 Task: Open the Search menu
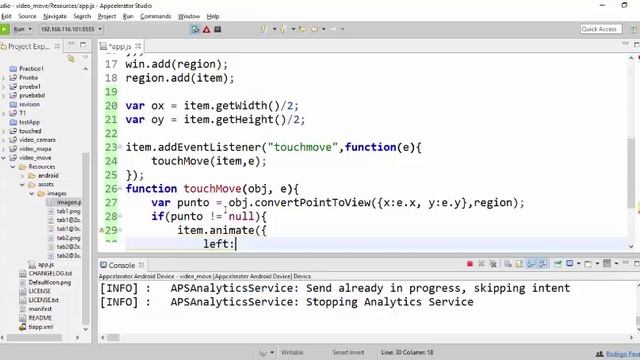[x=82, y=16]
